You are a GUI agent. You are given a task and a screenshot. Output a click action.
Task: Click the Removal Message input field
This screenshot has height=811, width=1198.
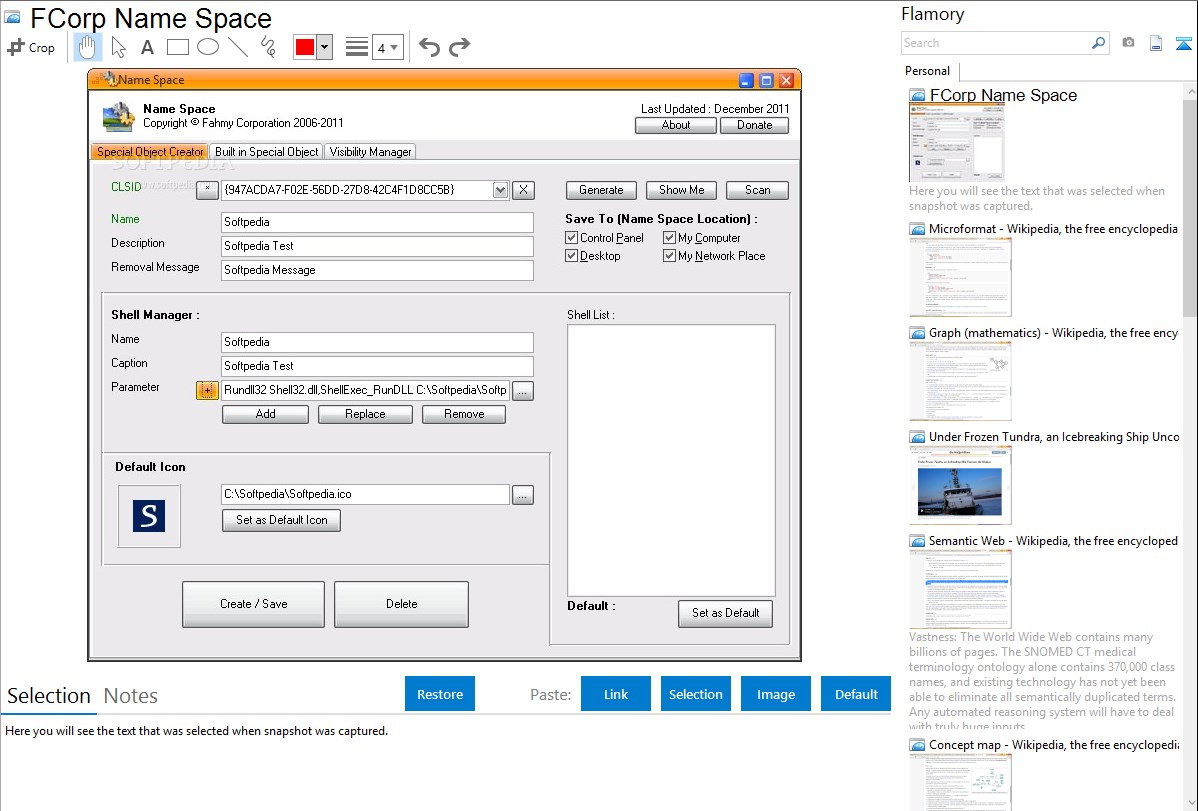pos(377,271)
